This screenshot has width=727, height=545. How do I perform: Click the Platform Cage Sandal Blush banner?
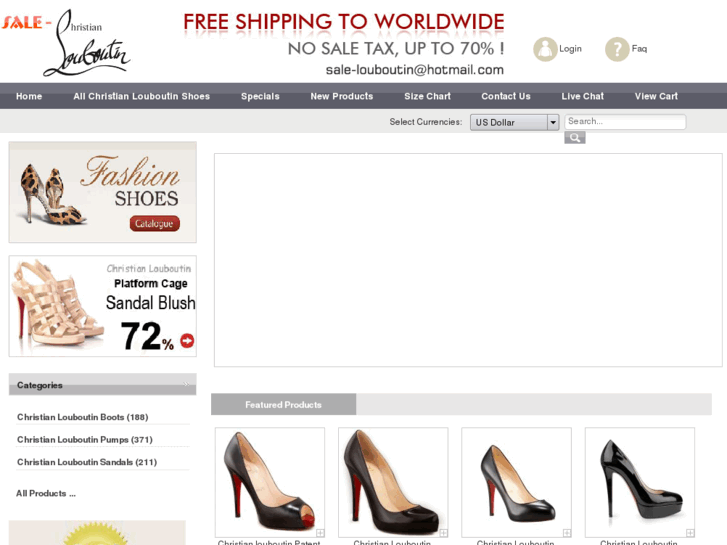[x=102, y=306]
